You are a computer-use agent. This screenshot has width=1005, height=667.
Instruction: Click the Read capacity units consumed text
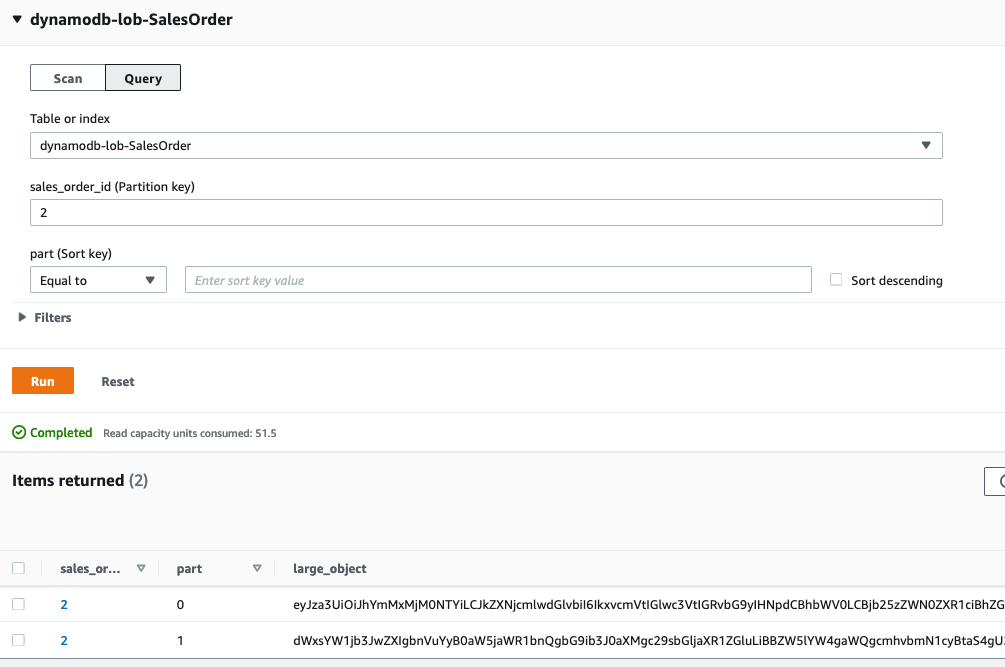point(190,433)
